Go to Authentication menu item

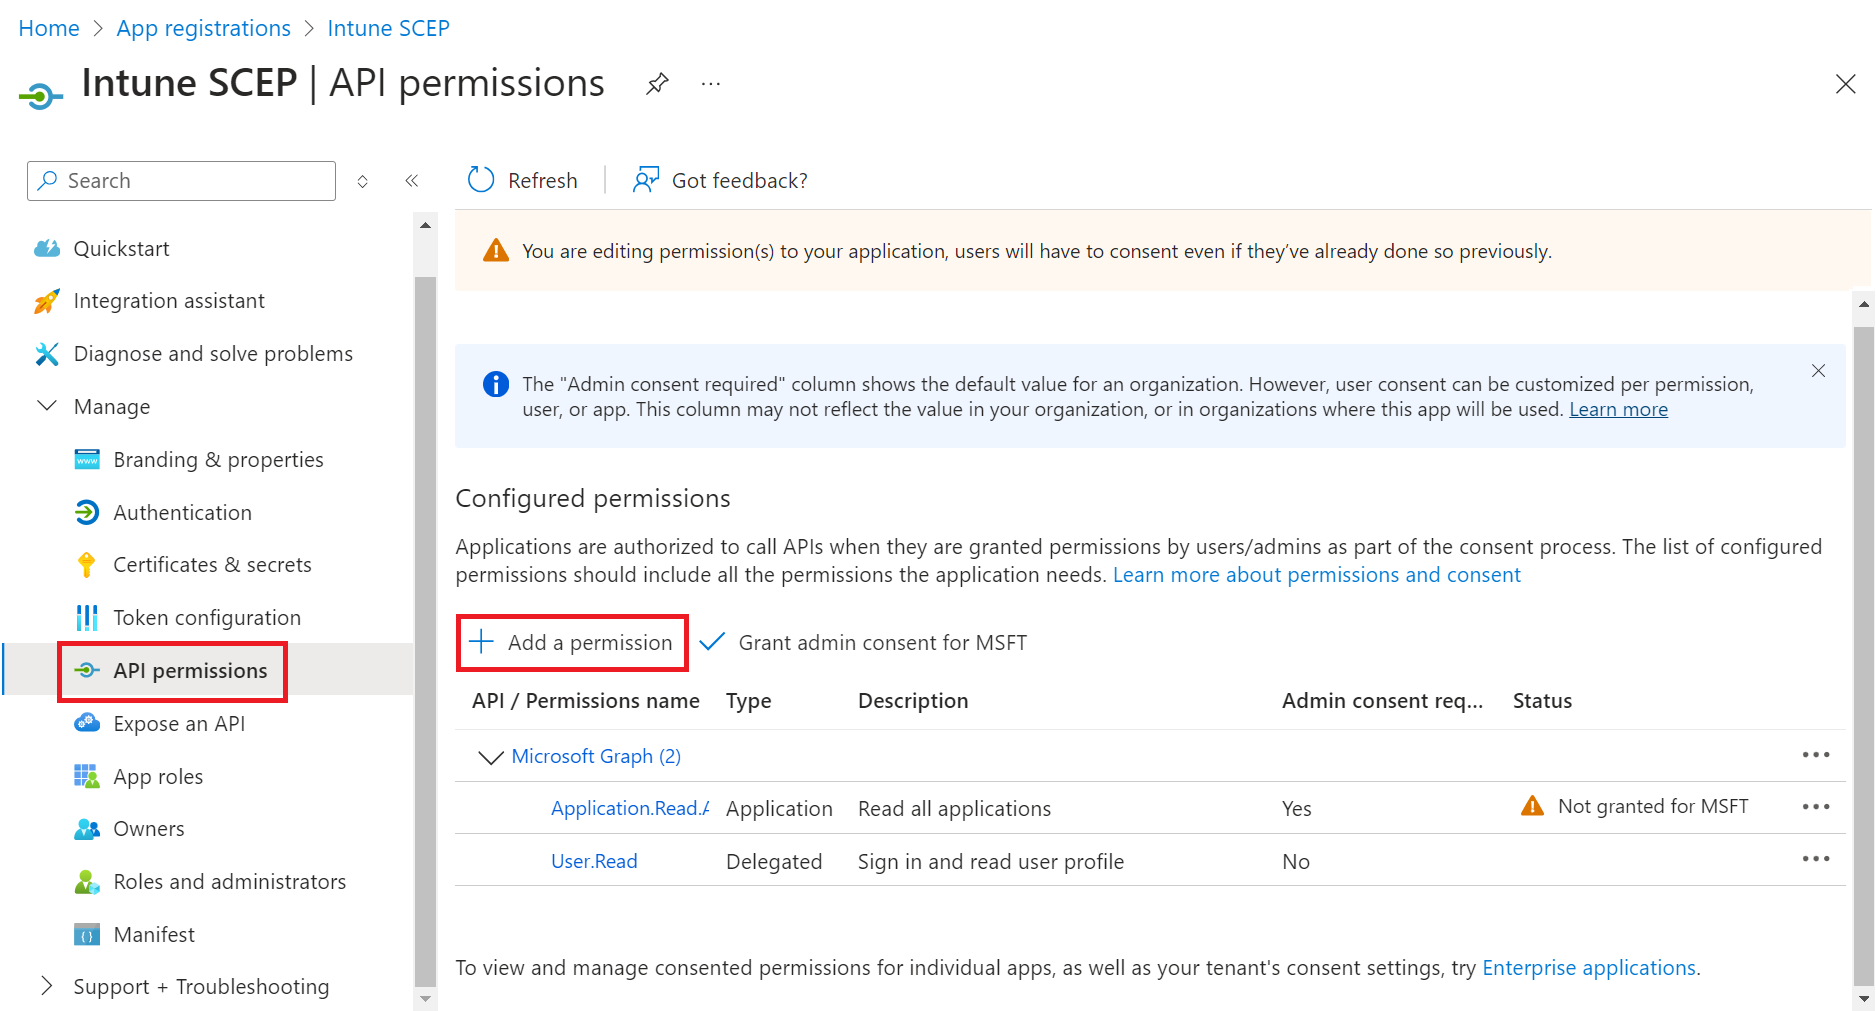coord(182,513)
